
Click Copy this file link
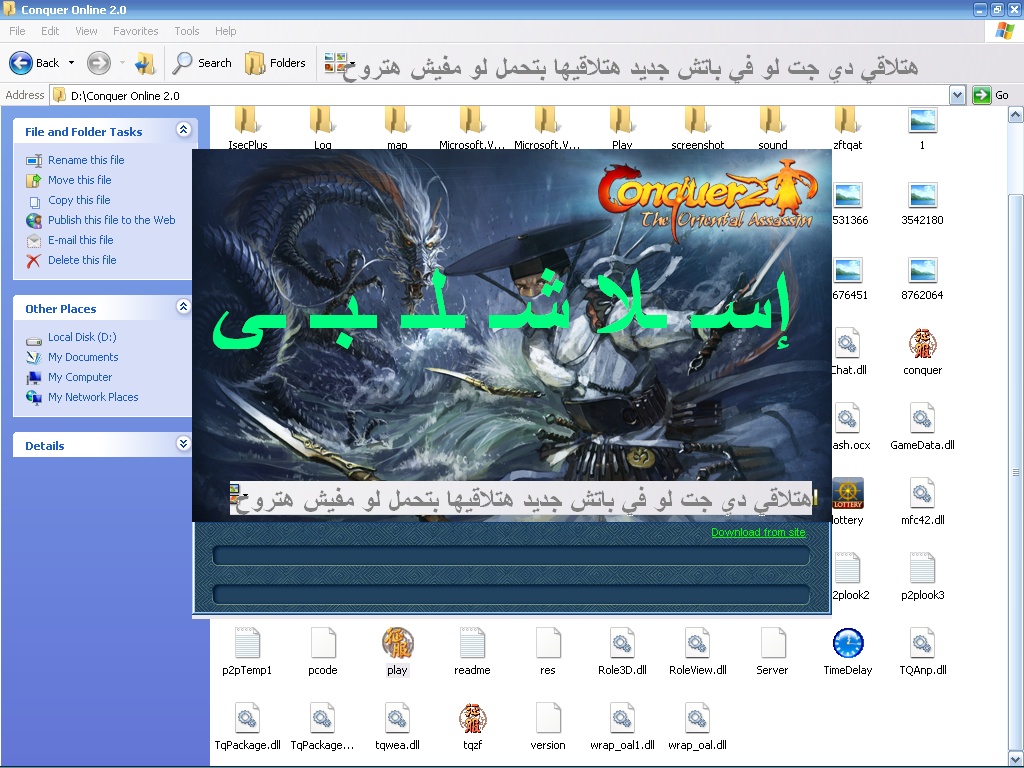79,200
